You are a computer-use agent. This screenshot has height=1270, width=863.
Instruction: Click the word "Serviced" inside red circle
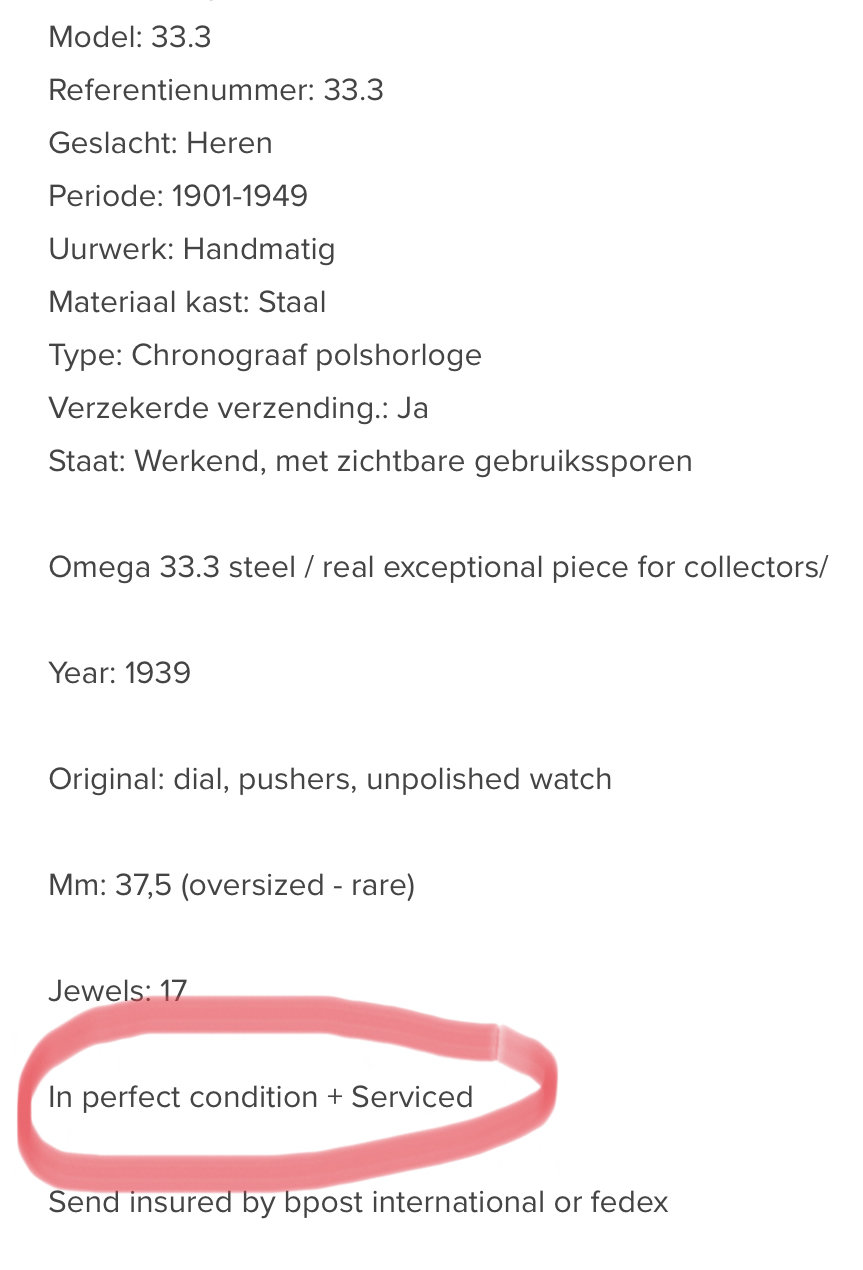412,1097
